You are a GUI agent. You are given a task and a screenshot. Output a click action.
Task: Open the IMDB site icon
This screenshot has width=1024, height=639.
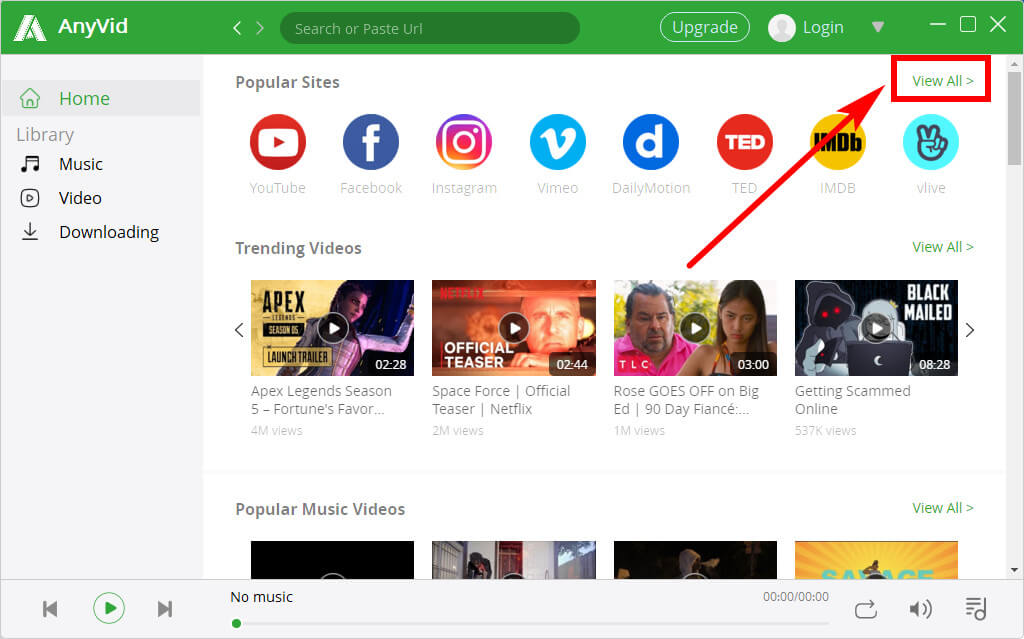[x=838, y=142]
